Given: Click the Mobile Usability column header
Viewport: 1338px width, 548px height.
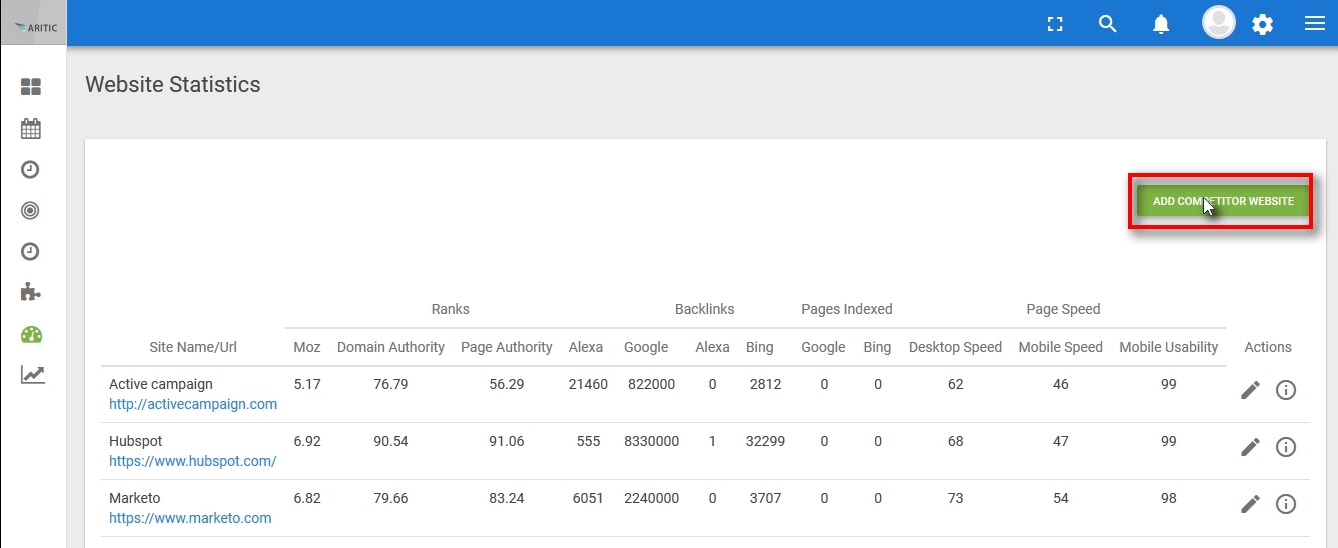Looking at the screenshot, I should 1169,347.
